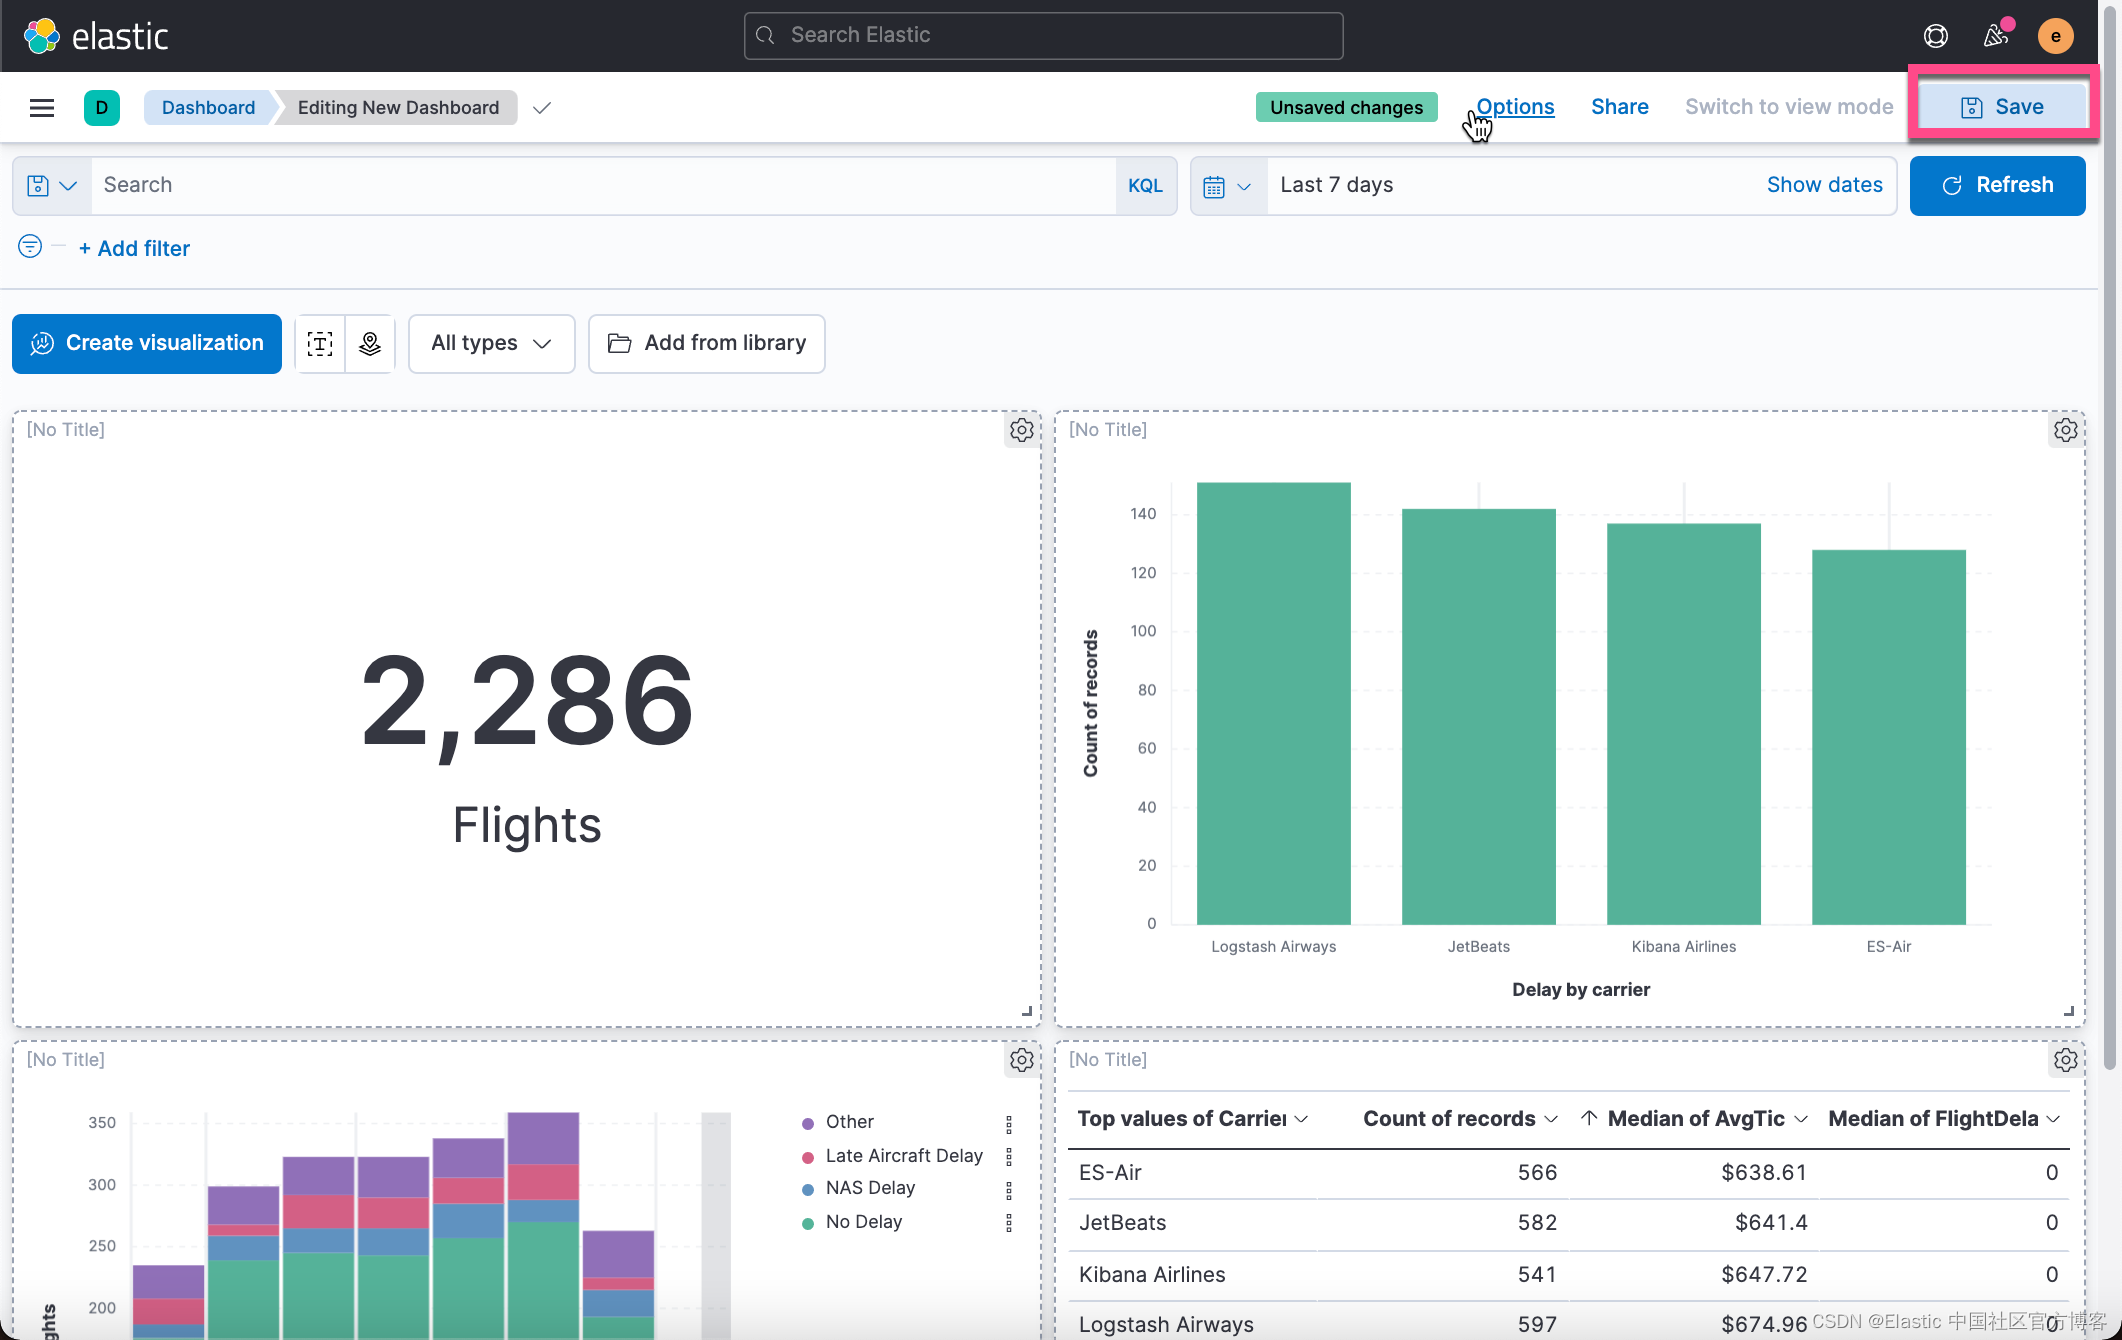Image resolution: width=2122 pixels, height=1340 pixels.
Task: Click the user avatar 'e'
Action: click(x=2055, y=36)
